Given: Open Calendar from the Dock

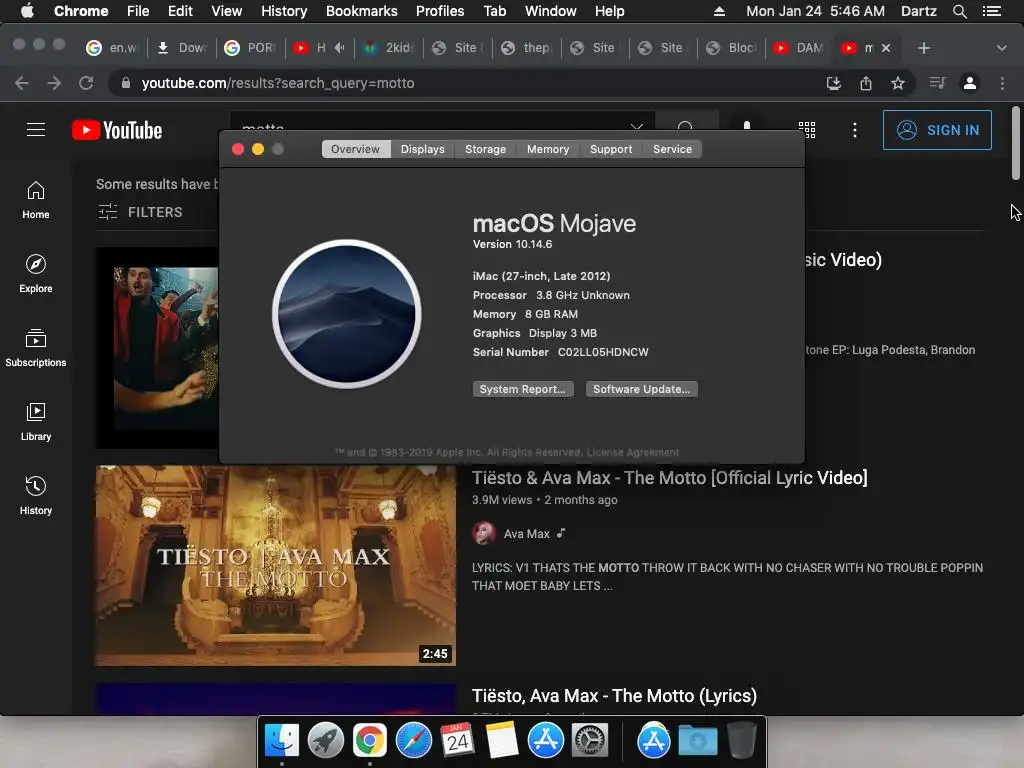Looking at the screenshot, I should pyautogui.click(x=458, y=741).
